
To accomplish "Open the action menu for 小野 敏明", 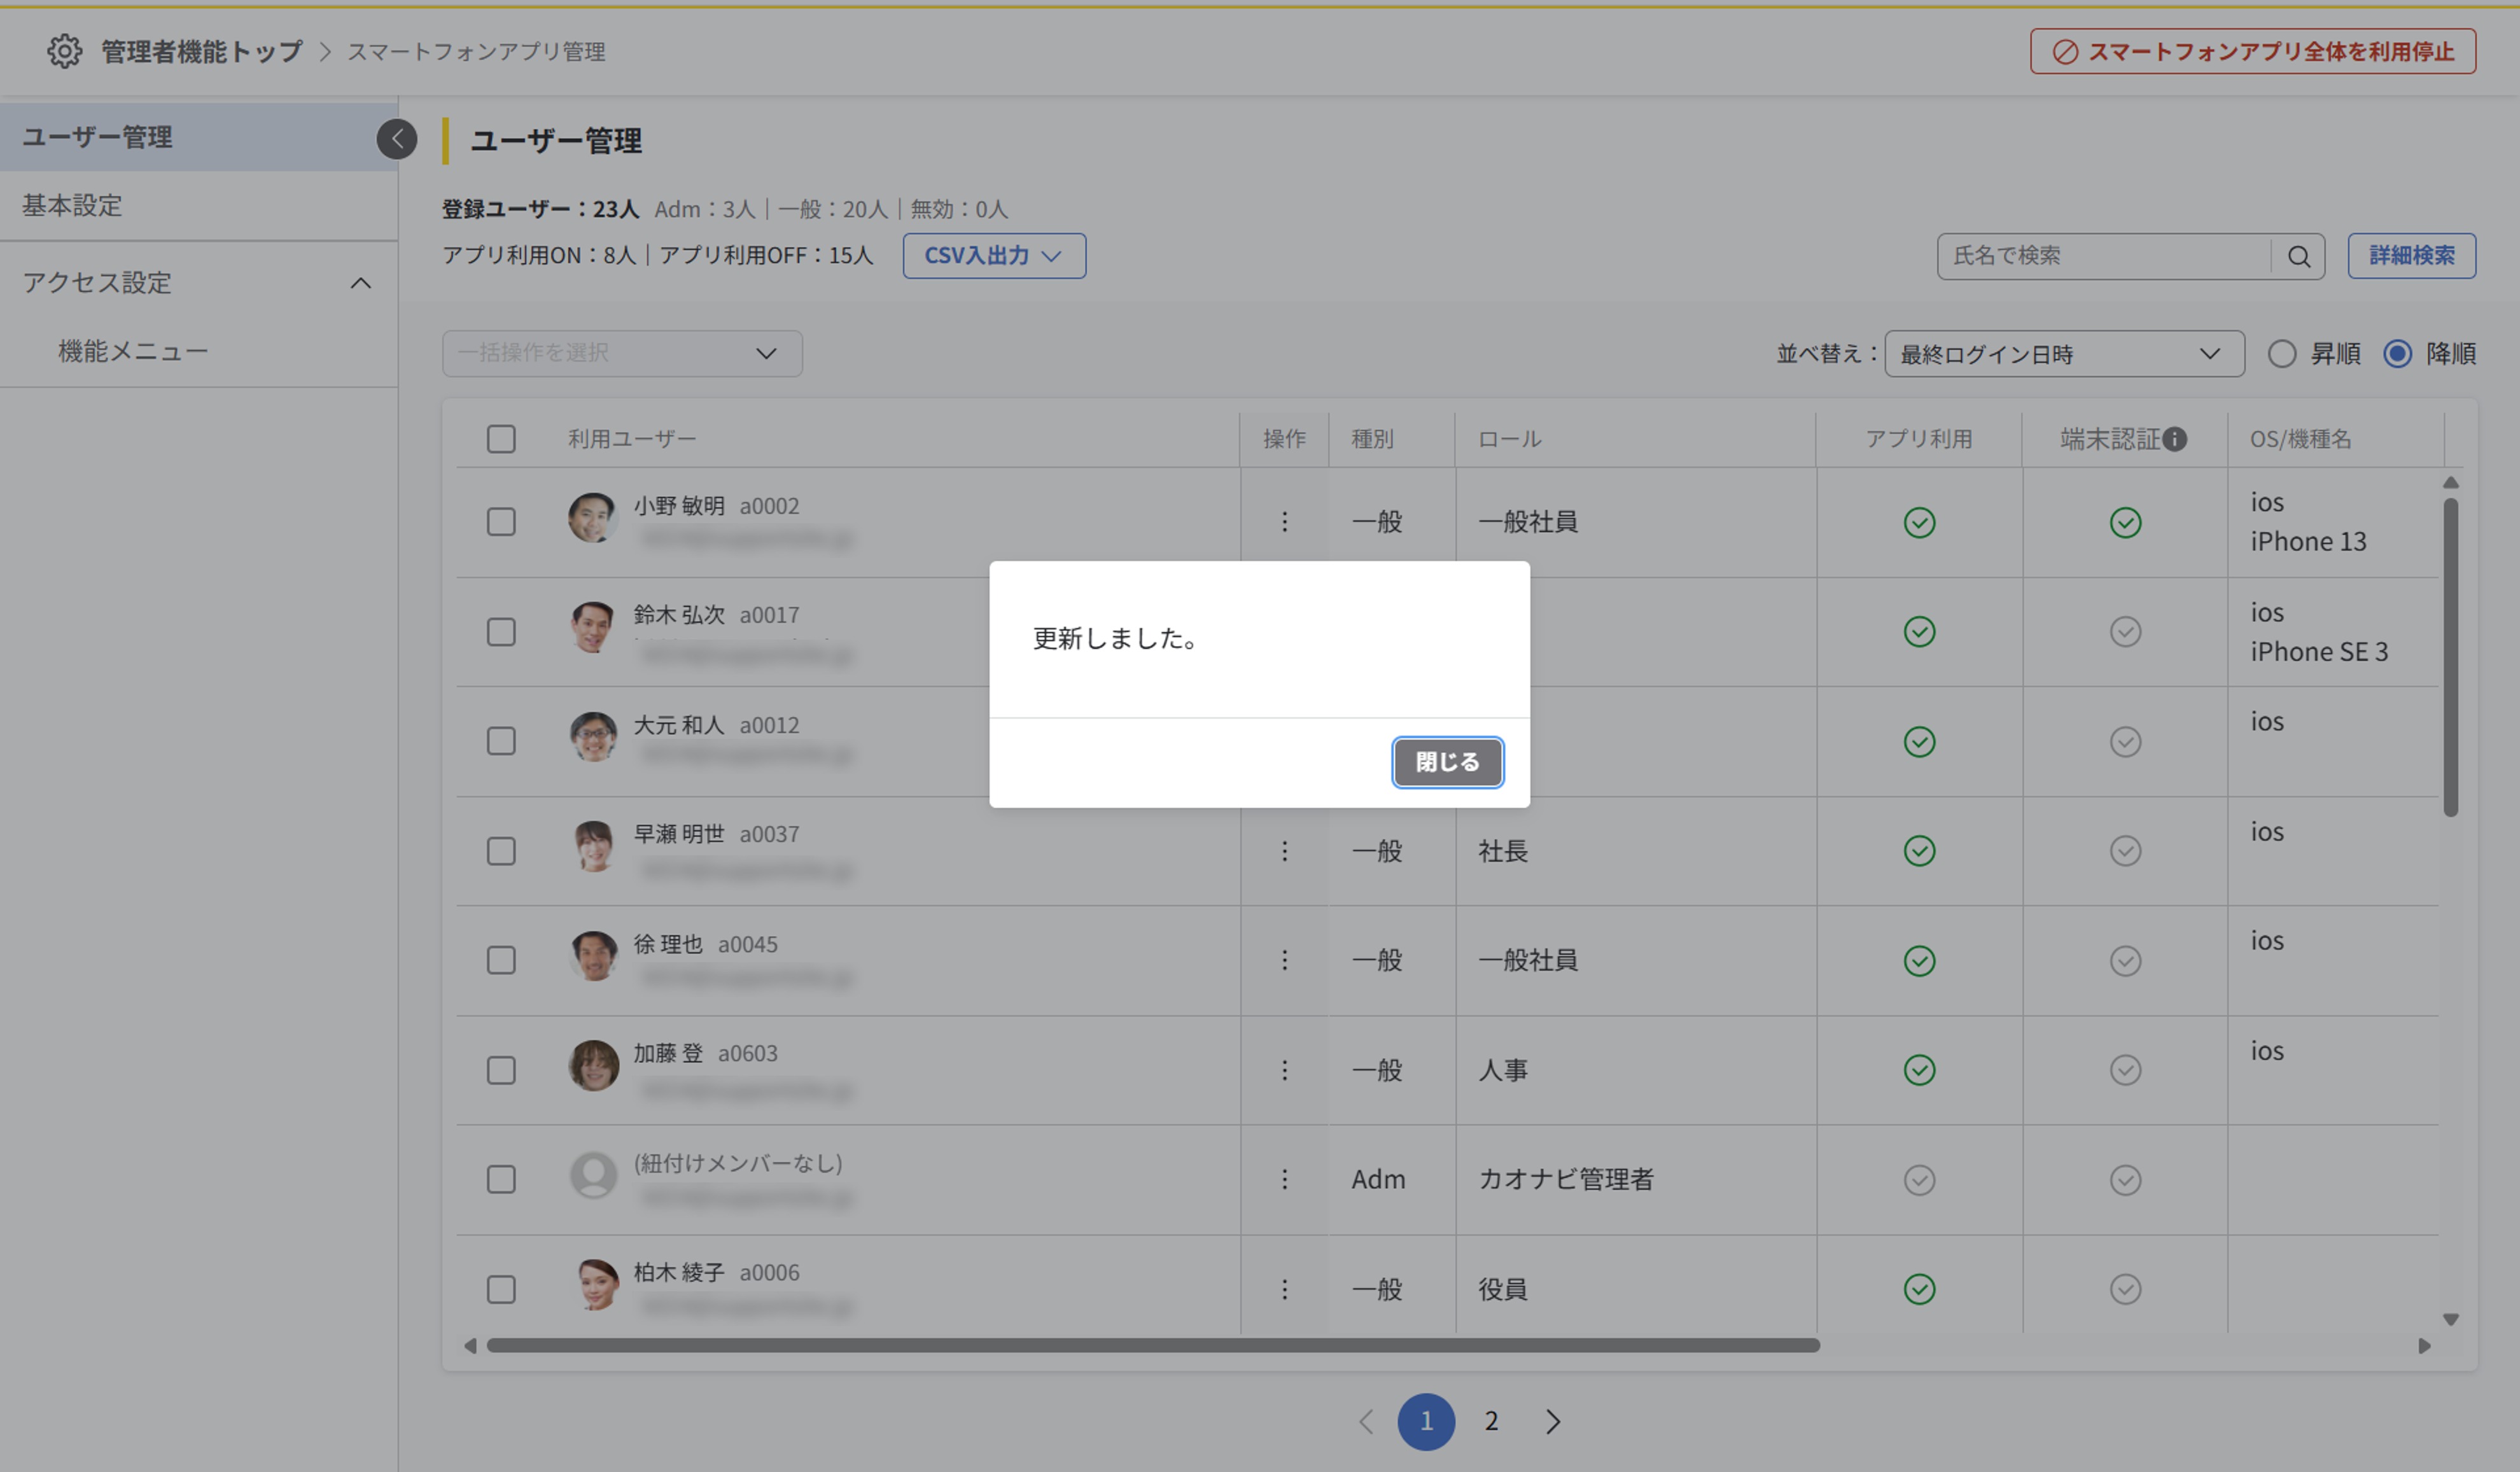I will point(1285,522).
